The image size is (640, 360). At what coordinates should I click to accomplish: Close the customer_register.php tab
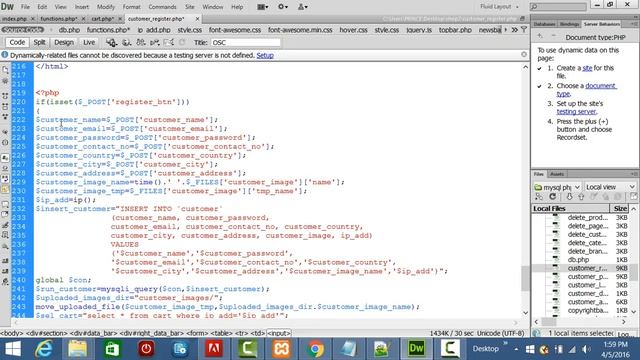[x=198, y=19]
